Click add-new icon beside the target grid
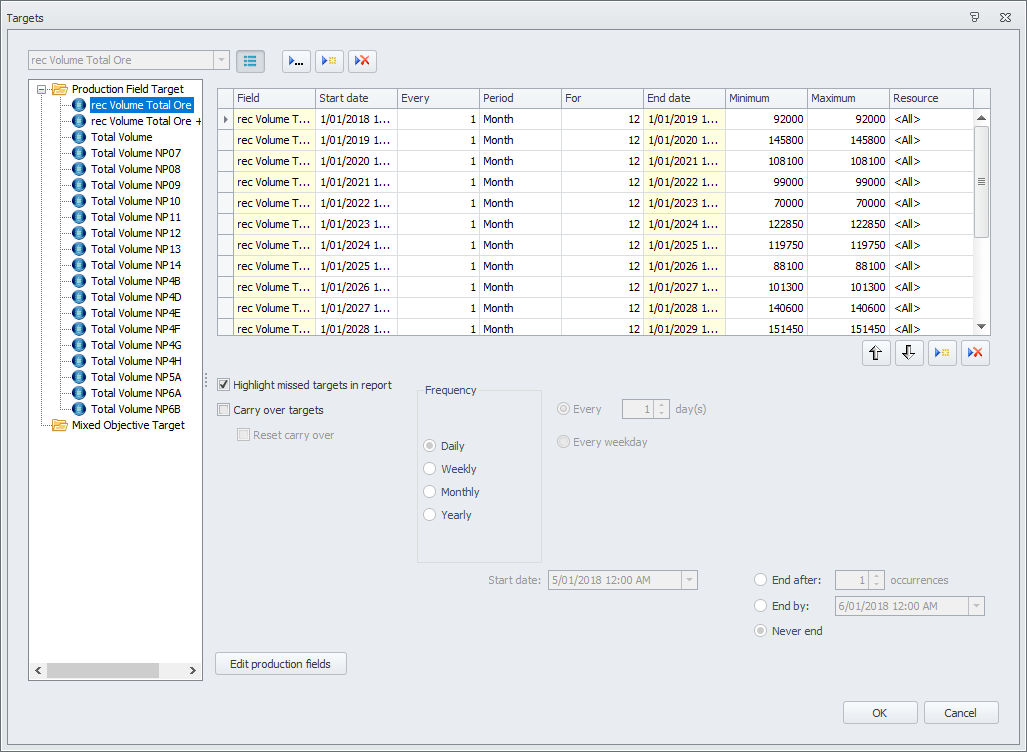1027x752 pixels. [942, 352]
